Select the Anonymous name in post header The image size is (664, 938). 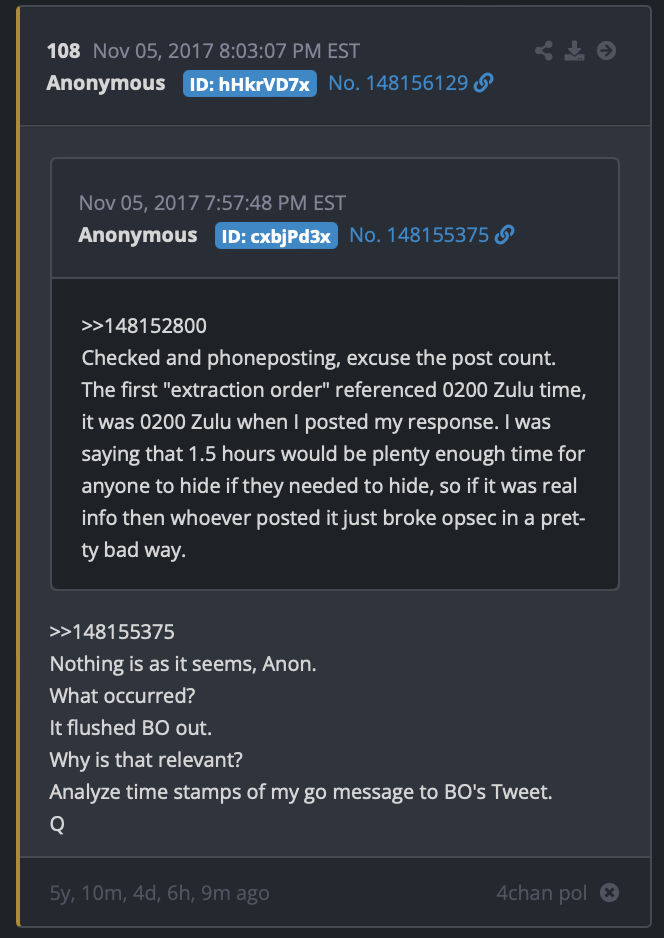click(106, 83)
